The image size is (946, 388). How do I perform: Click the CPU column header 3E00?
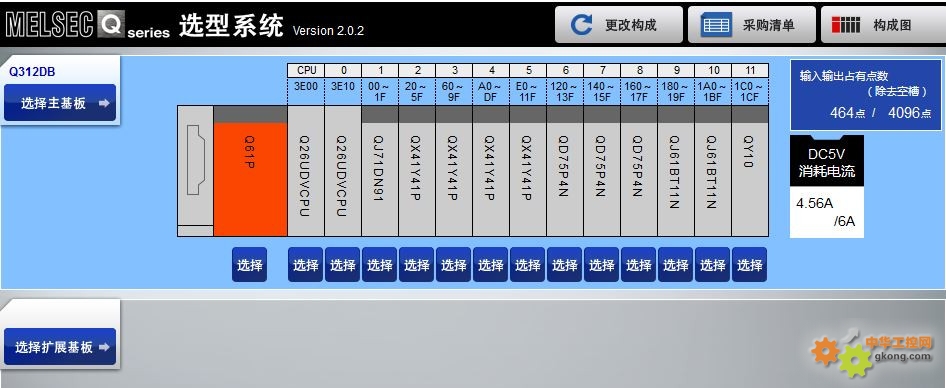tap(306, 86)
